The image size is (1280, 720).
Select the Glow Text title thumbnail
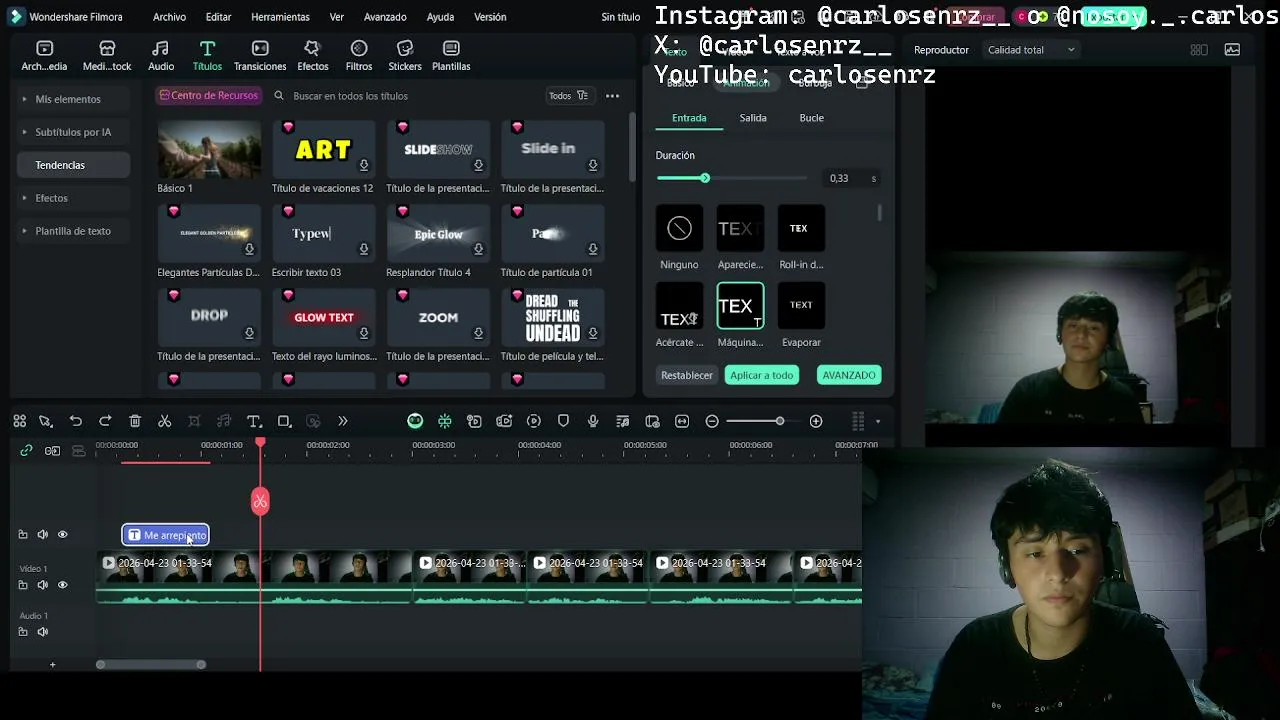[x=324, y=317]
